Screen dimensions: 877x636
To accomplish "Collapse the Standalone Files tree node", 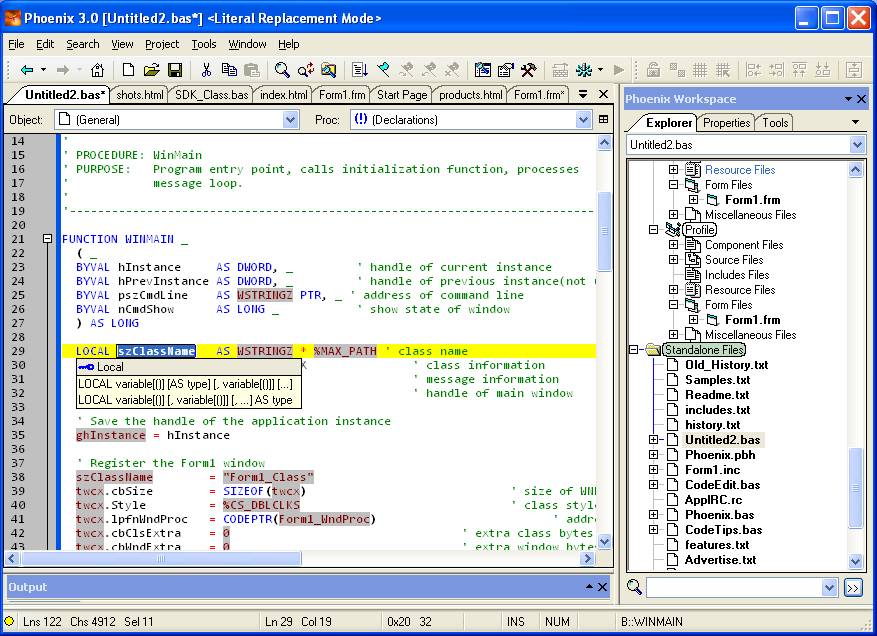I will tap(634, 350).
